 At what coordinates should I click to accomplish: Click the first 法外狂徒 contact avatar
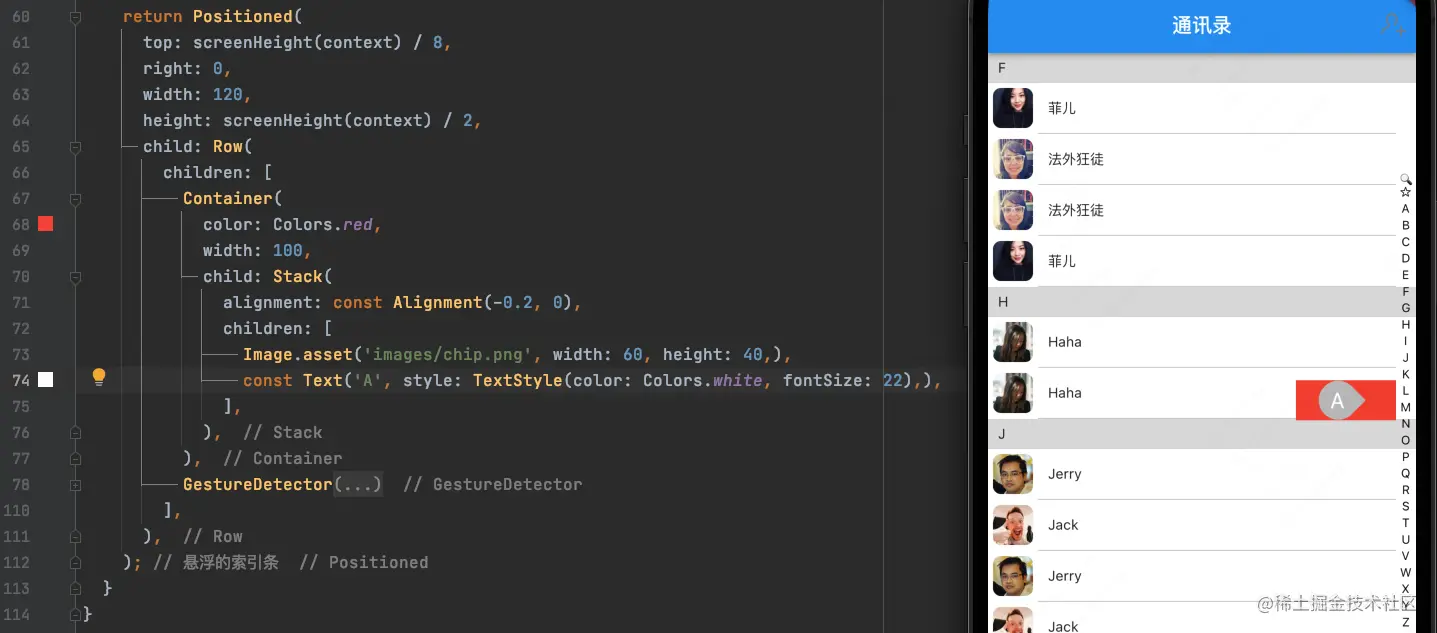[1013, 159]
